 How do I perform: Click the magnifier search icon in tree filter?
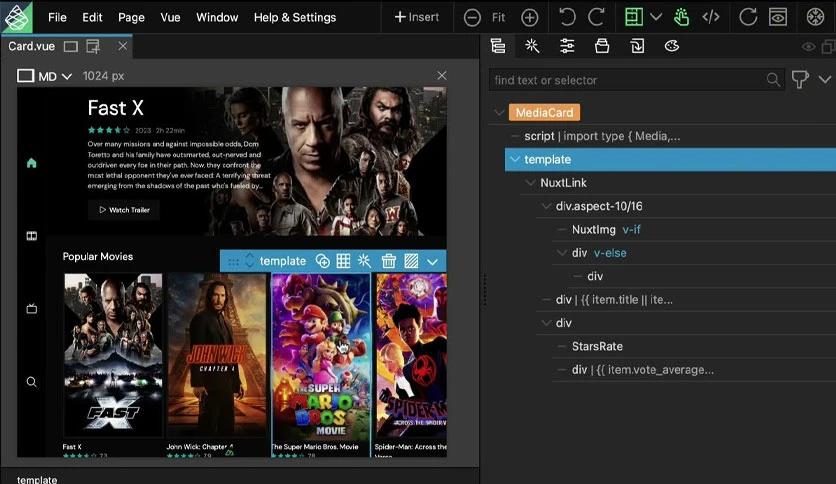tap(773, 80)
